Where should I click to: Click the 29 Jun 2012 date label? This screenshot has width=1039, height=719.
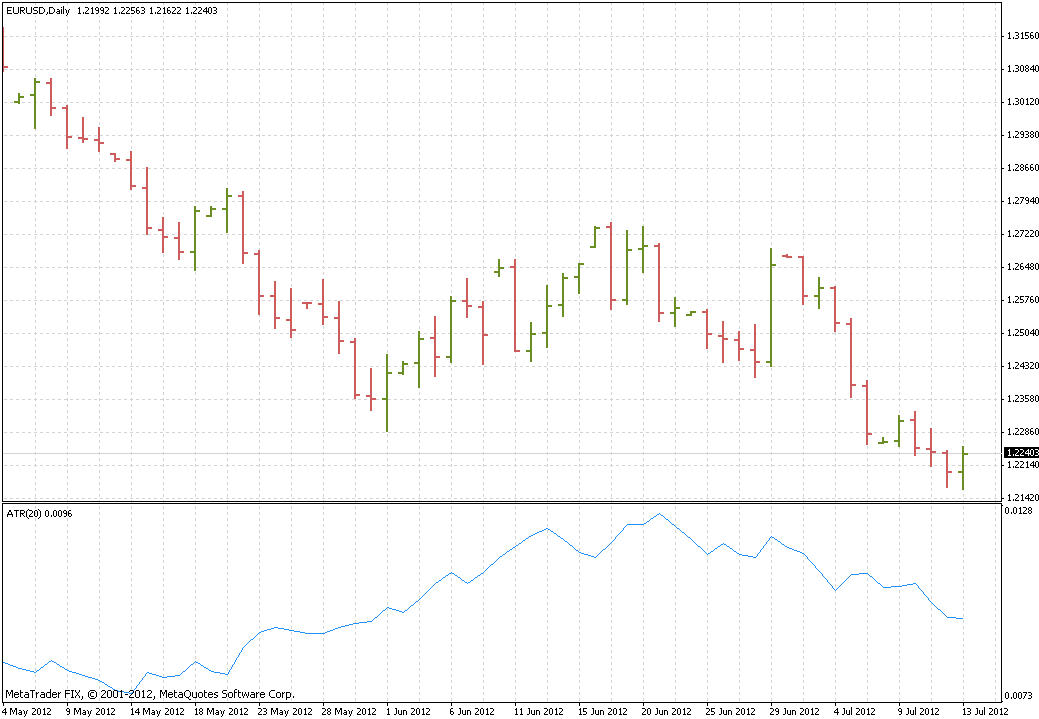coord(794,712)
